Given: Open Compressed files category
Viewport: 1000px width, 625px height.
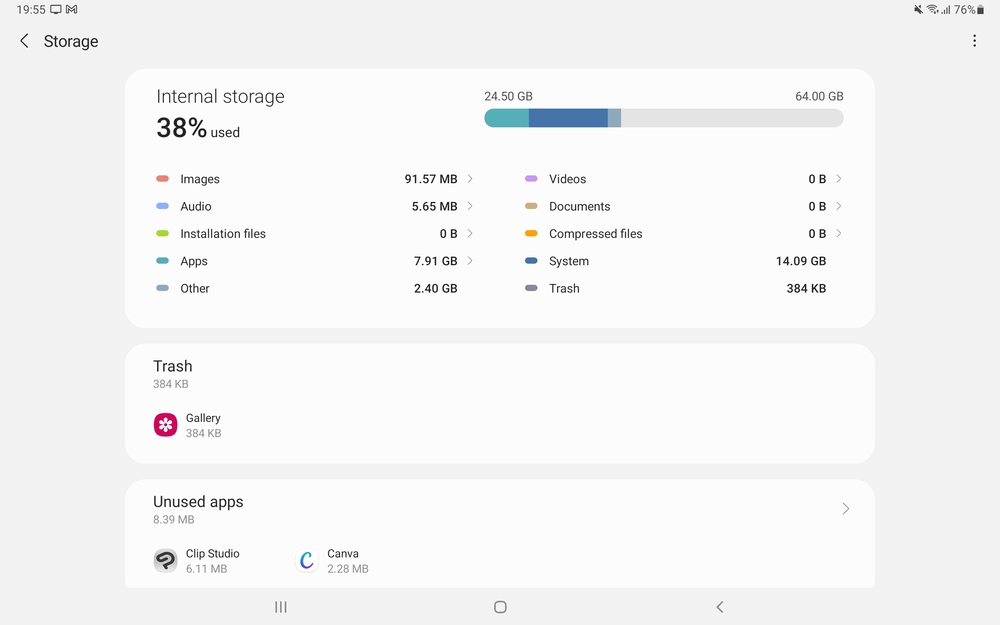Looking at the screenshot, I should click(x=595, y=234).
